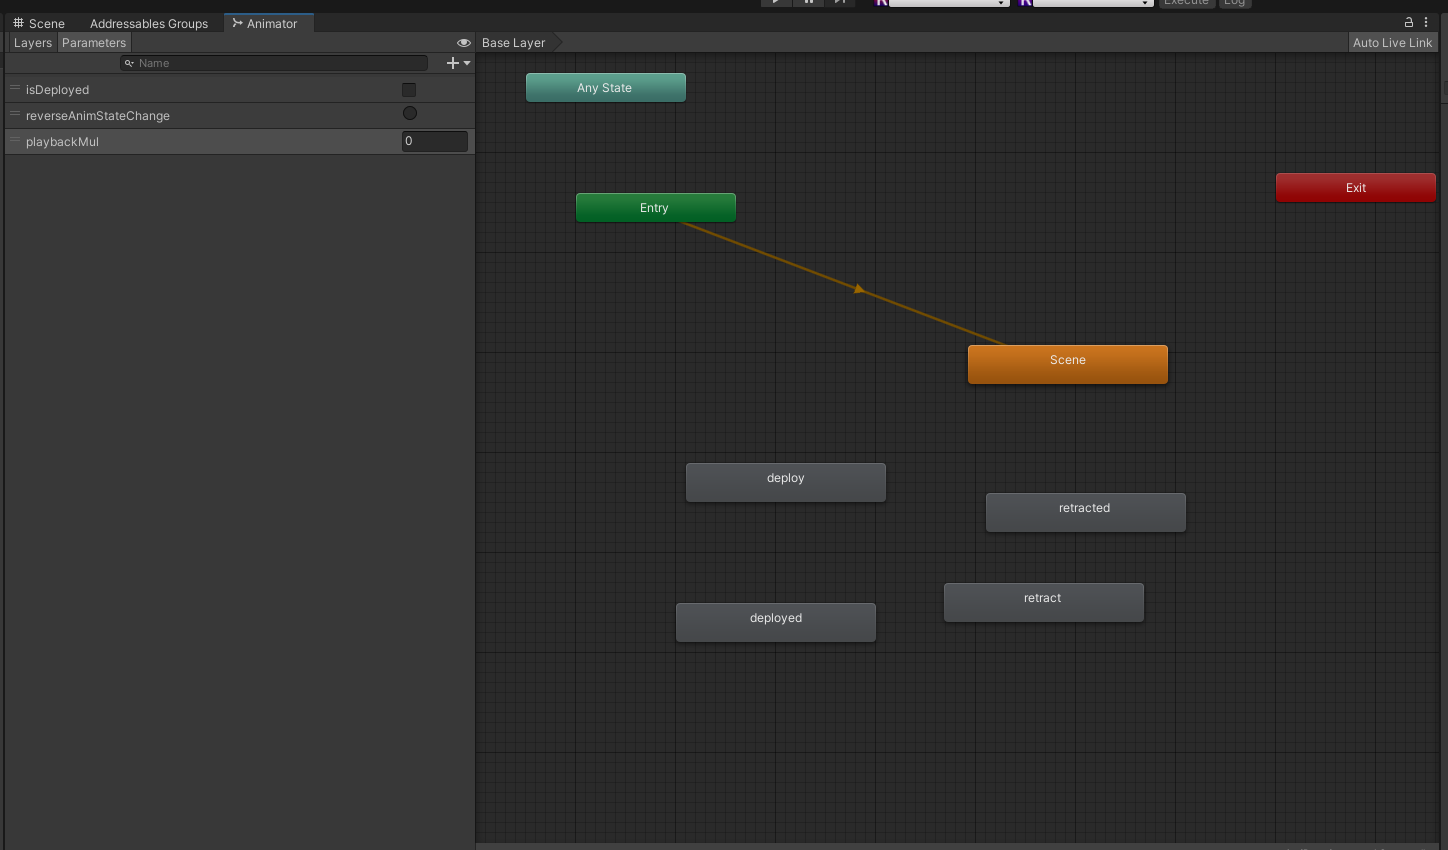1448x850 pixels.
Task: Enable the isDeployed checkbox
Action: (x=409, y=90)
